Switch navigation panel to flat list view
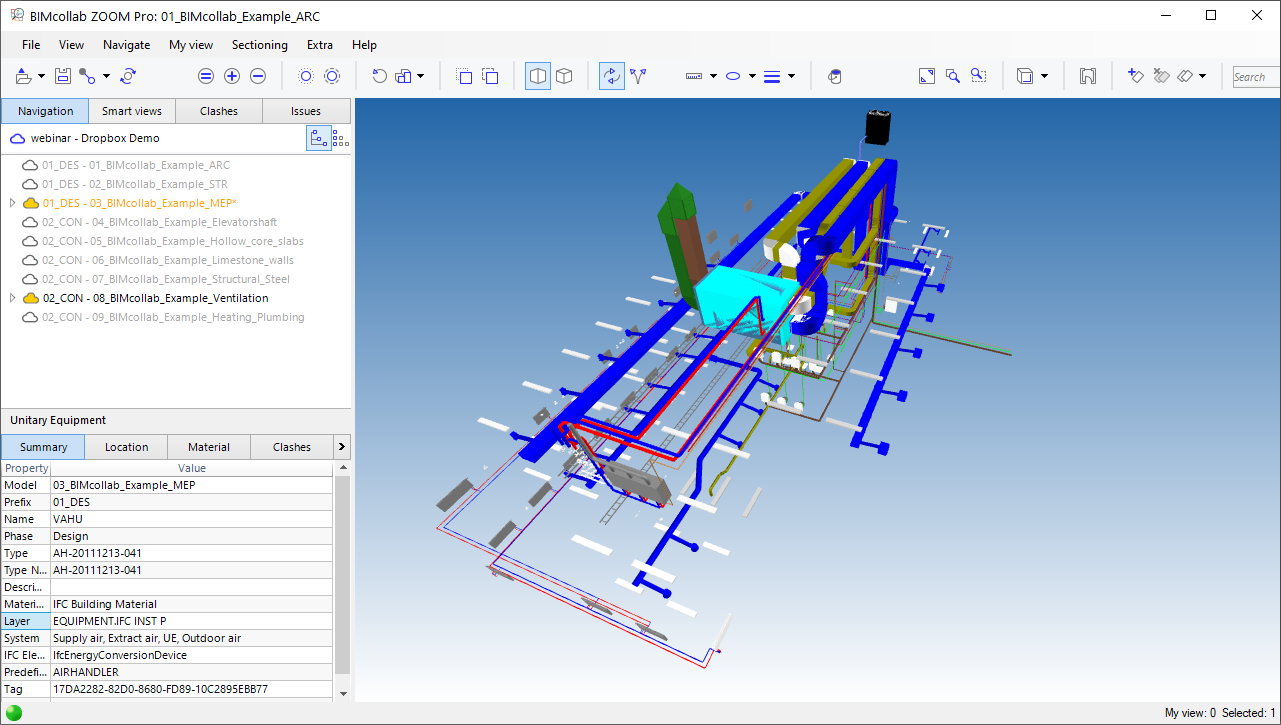The image size is (1281, 725). click(x=341, y=139)
